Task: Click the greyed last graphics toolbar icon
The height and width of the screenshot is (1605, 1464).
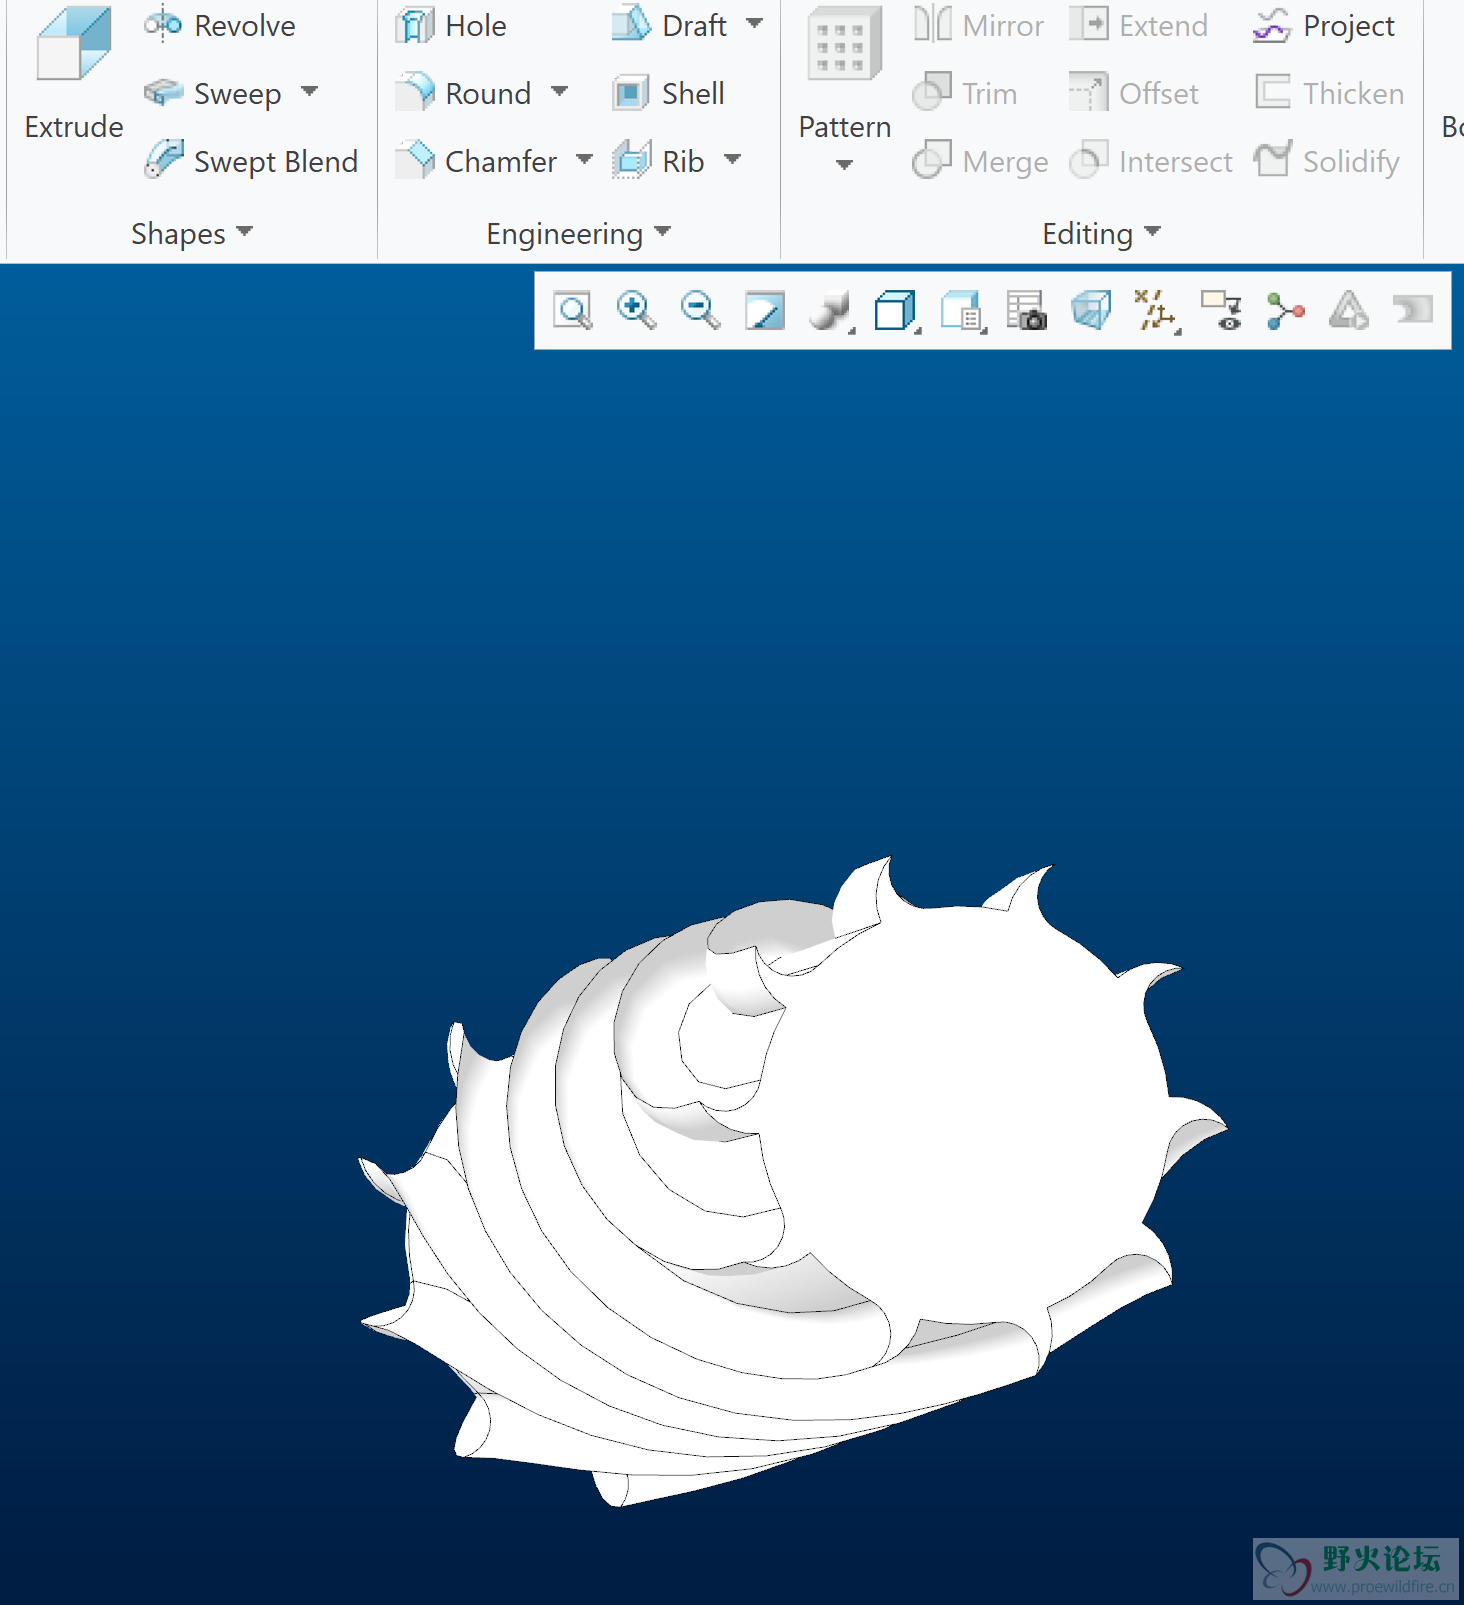Action: 1413,311
